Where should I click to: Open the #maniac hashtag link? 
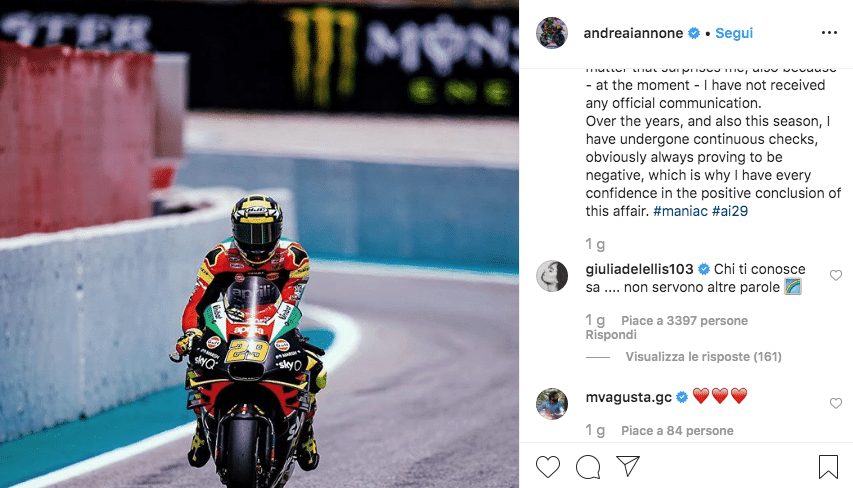pos(680,211)
